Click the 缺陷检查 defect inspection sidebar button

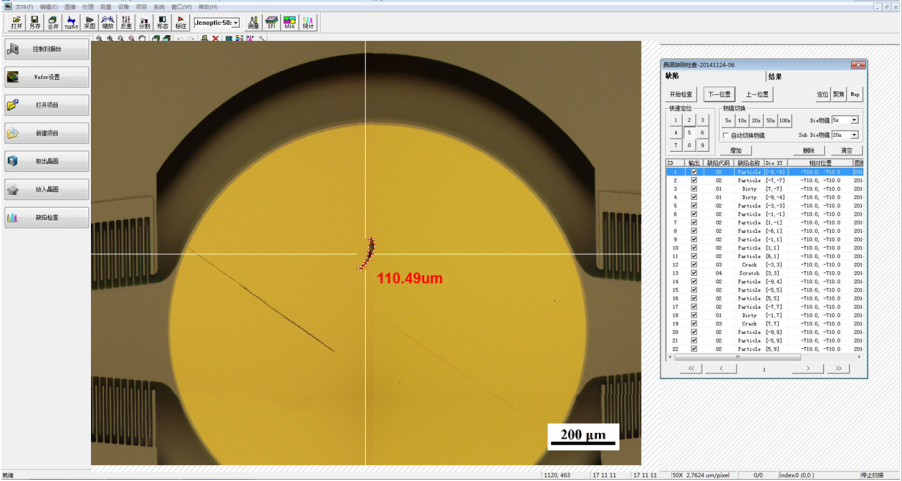(47, 218)
